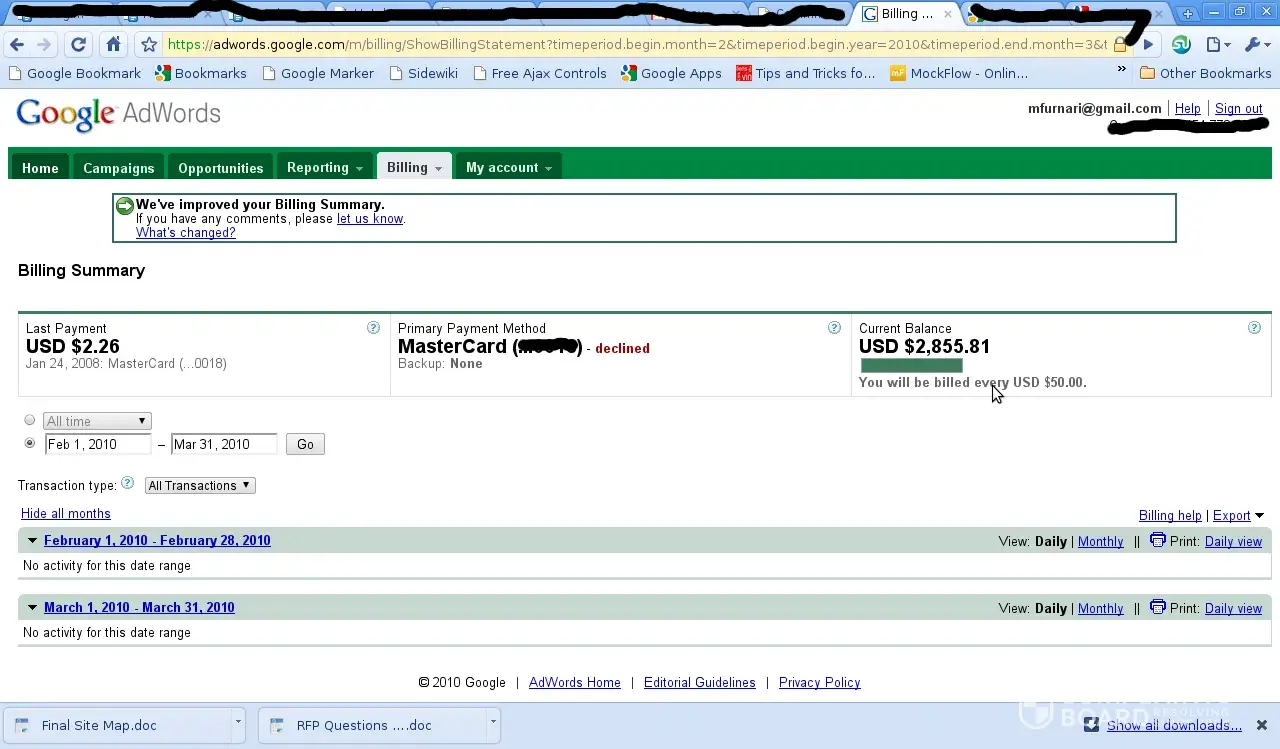Bookmark this page with the star icon
The height and width of the screenshot is (749, 1280).
click(149, 45)
